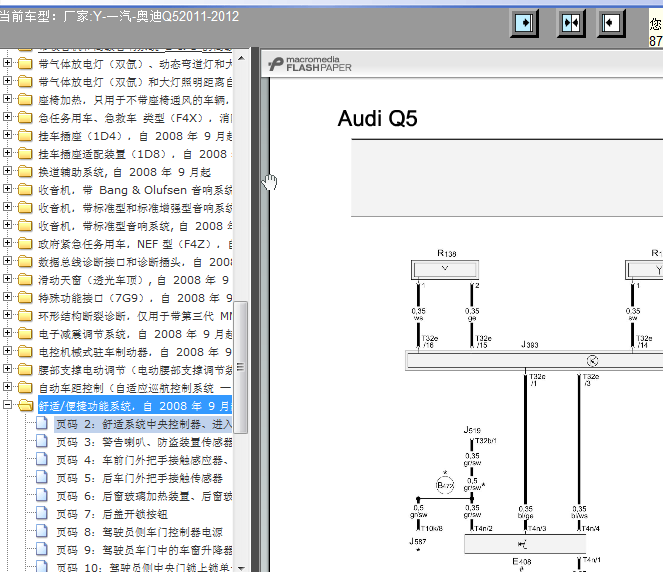Expand the 座椅加热 folder node
663x572 pixels.
click(x=7, y=99)
